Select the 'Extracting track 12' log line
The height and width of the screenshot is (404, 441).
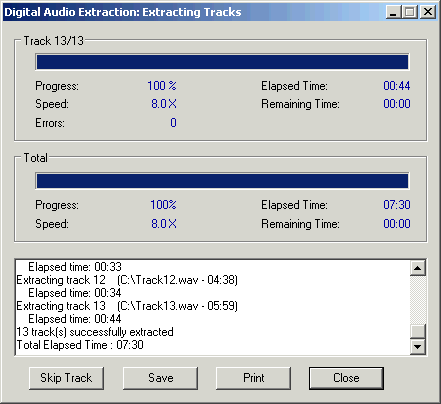point(127,280)
